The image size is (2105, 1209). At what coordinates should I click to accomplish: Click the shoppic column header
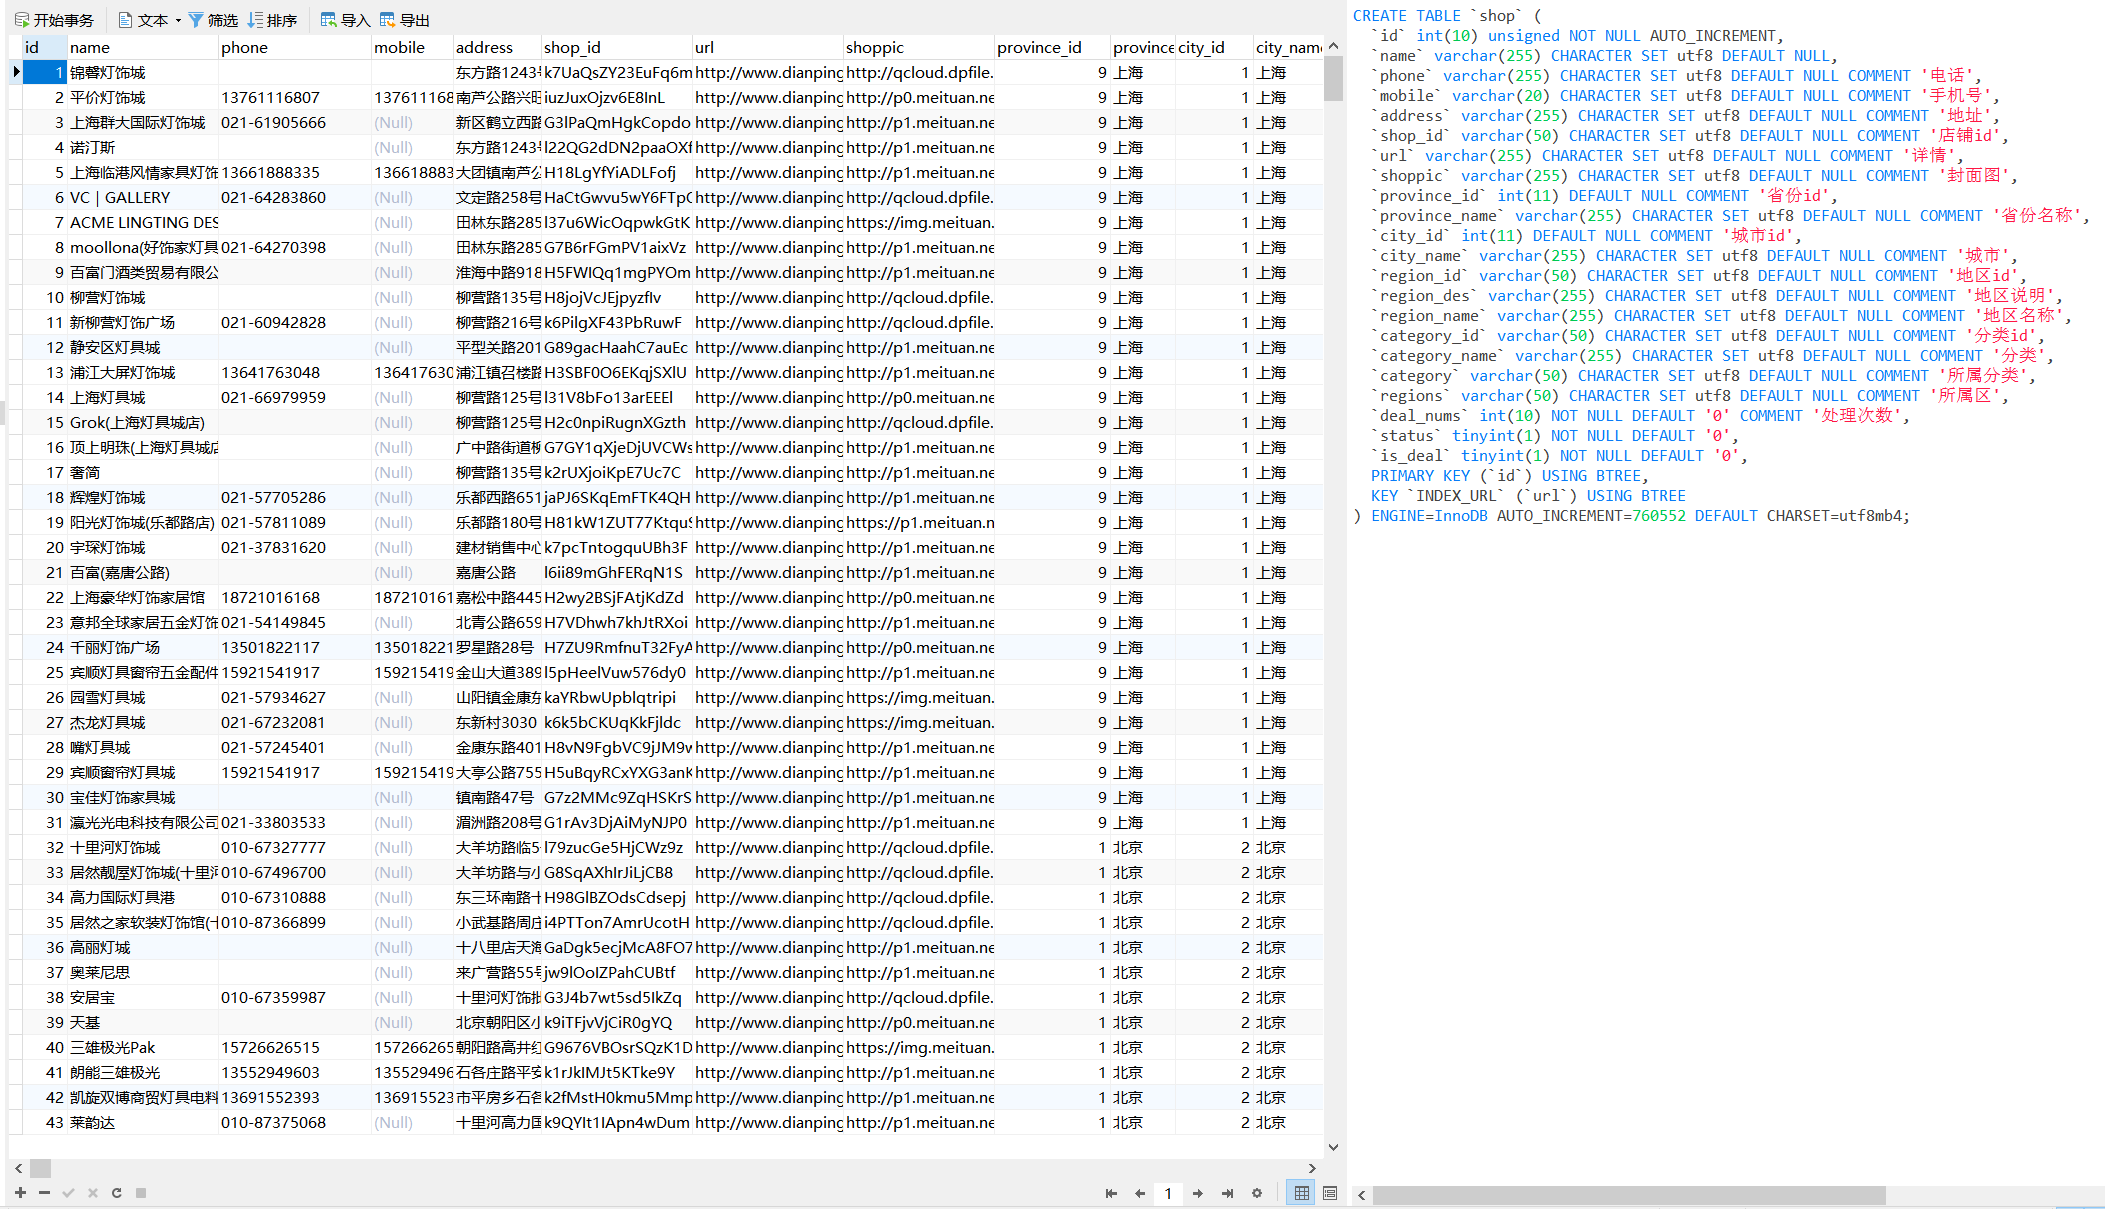point(919,47)
